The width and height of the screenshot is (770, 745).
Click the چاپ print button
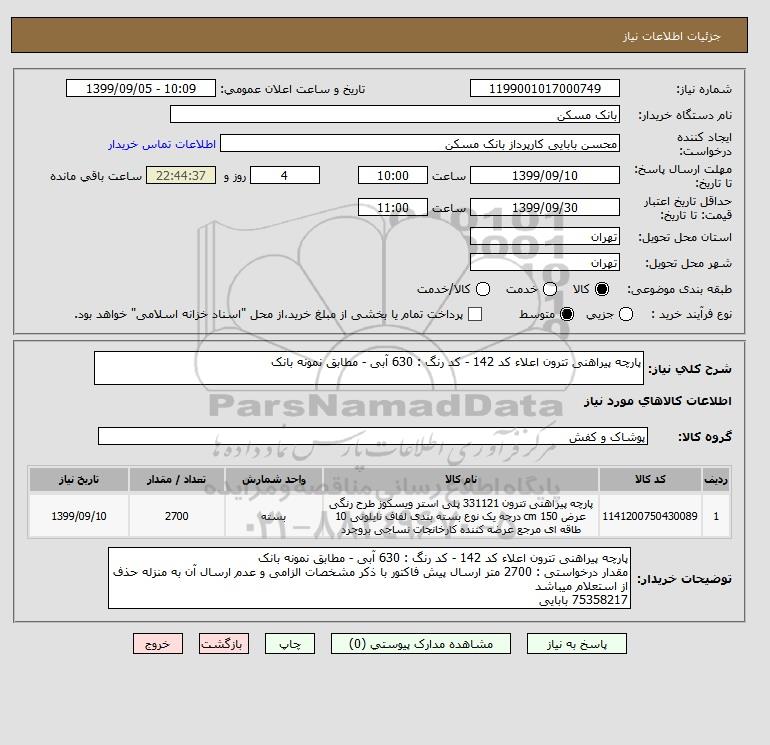290,644
